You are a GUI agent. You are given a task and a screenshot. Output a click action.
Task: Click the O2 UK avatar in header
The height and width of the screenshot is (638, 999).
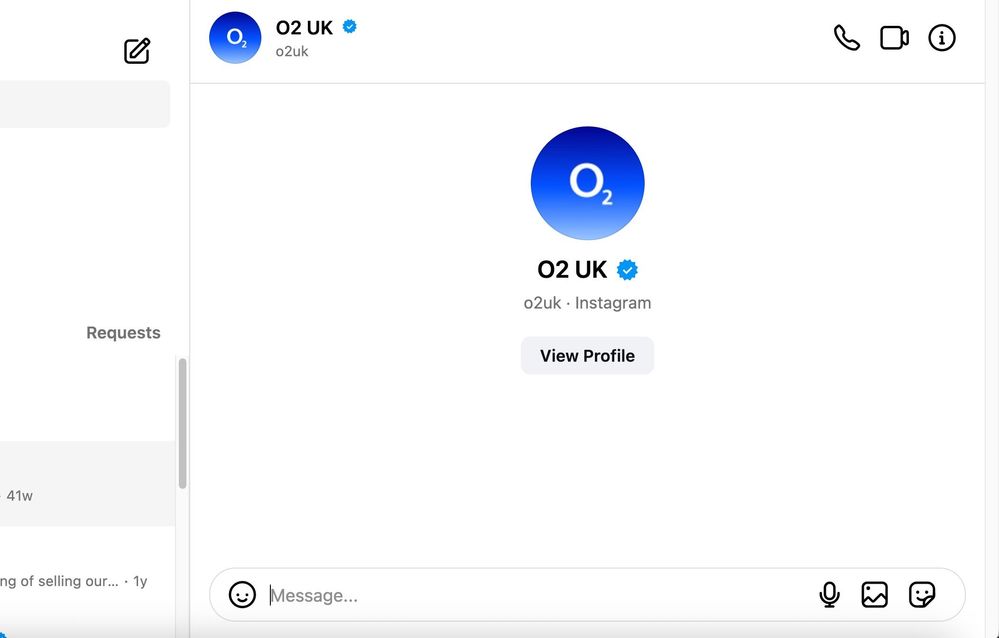tap(235, 38)
